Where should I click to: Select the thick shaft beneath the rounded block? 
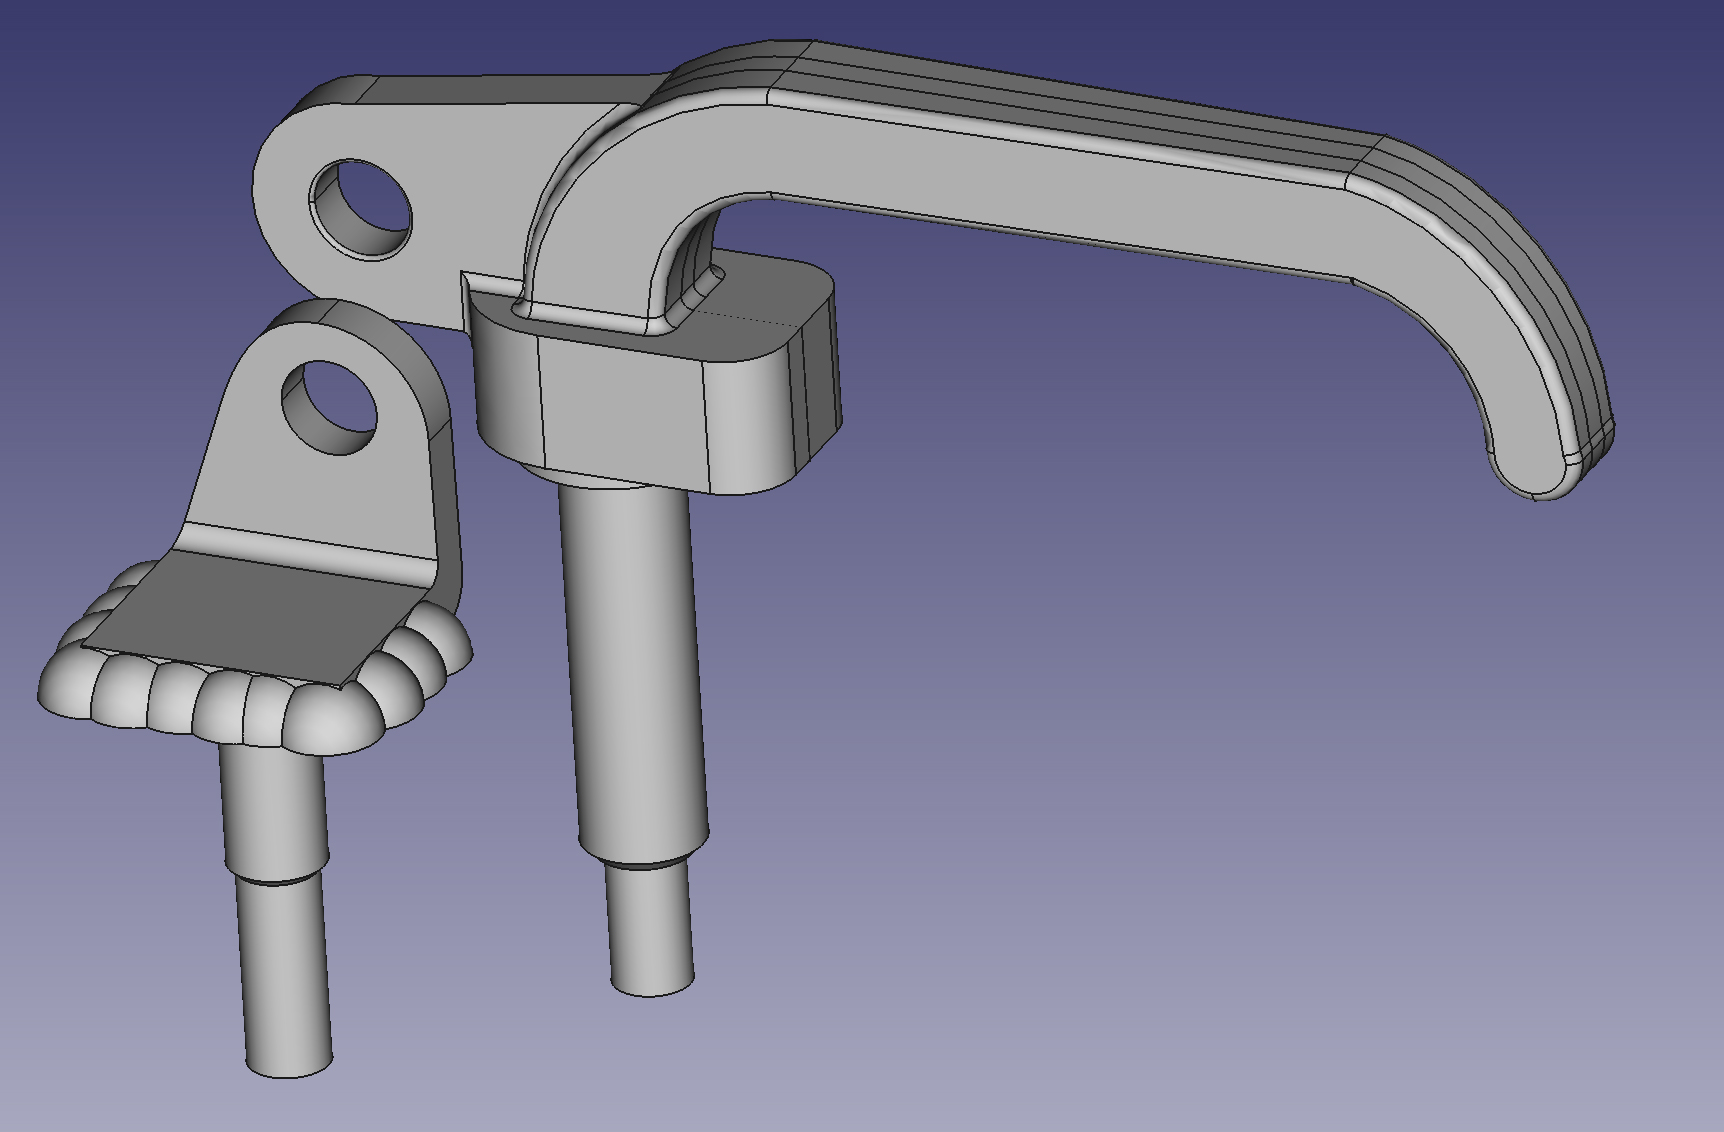click(x=633, y=670)
